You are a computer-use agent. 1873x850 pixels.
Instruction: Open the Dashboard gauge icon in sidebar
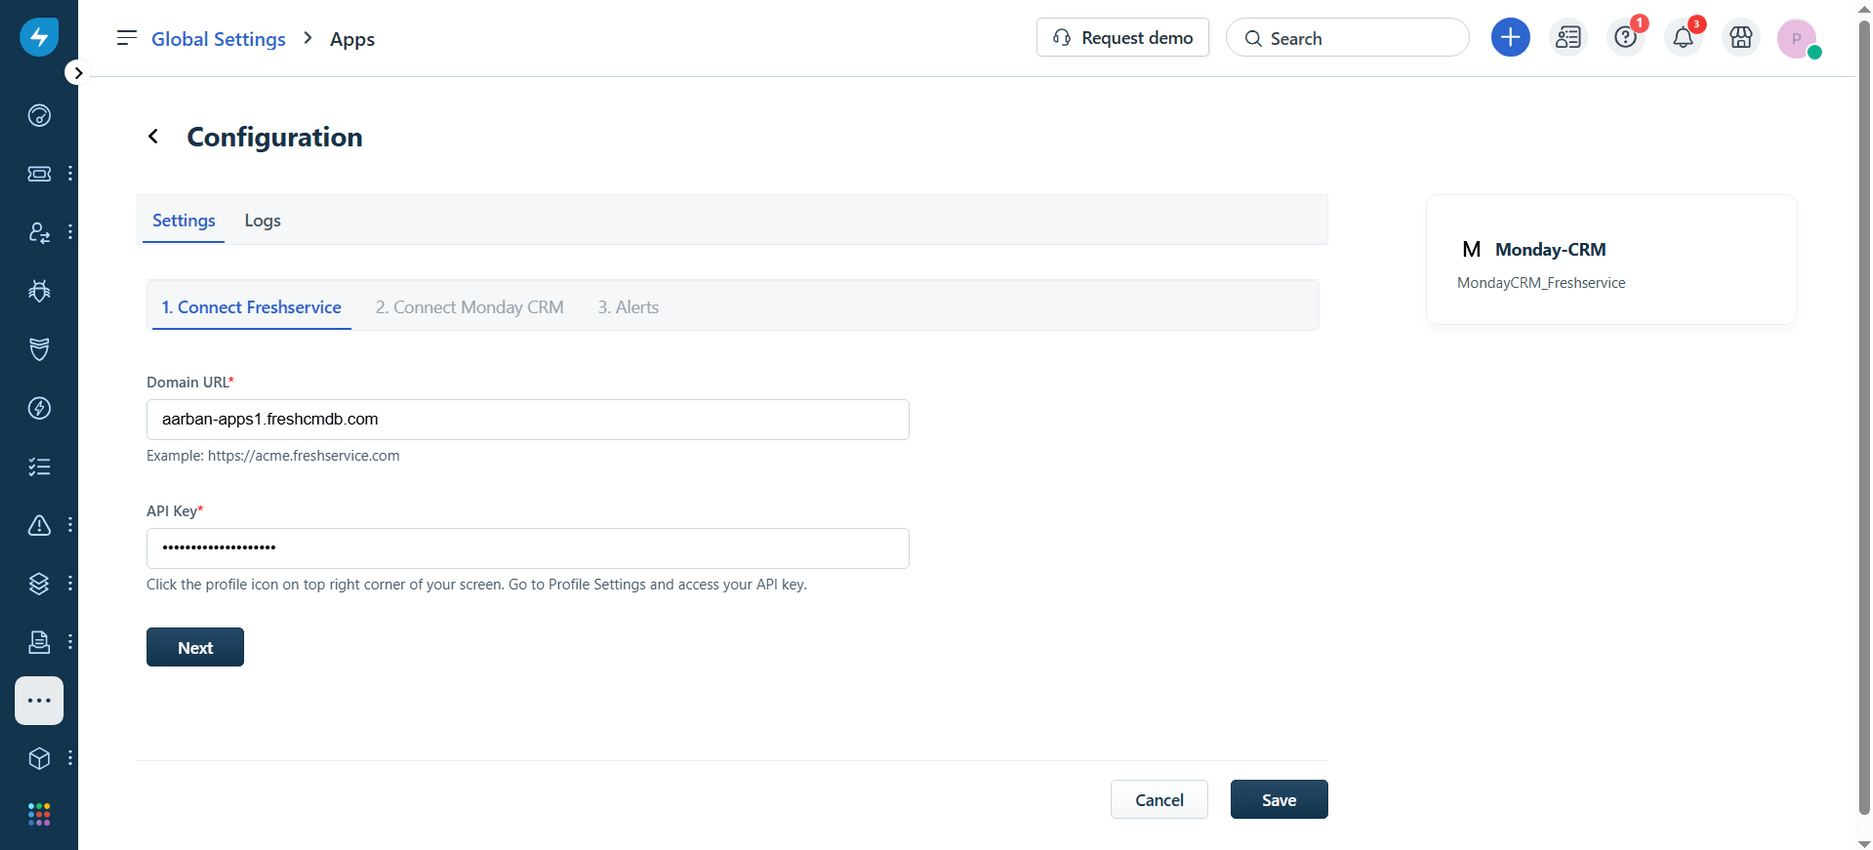39,116
